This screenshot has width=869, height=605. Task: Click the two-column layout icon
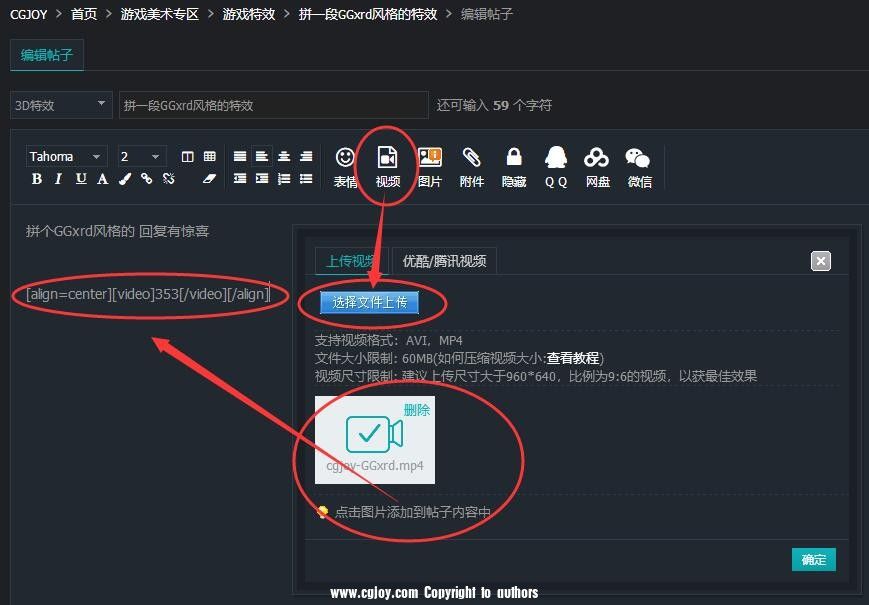tap(187, 157)
